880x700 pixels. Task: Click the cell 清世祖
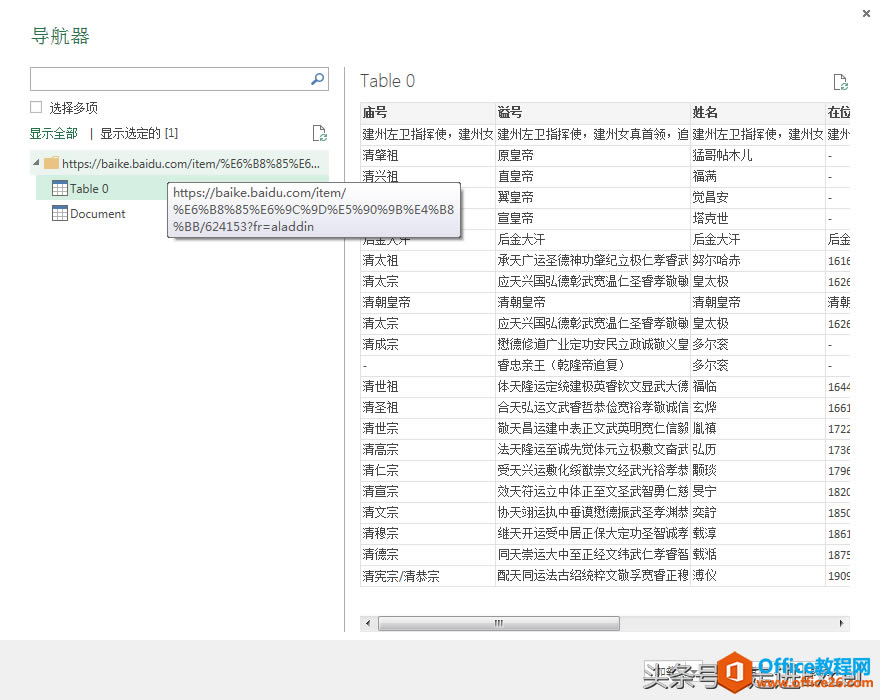(428, 386)
